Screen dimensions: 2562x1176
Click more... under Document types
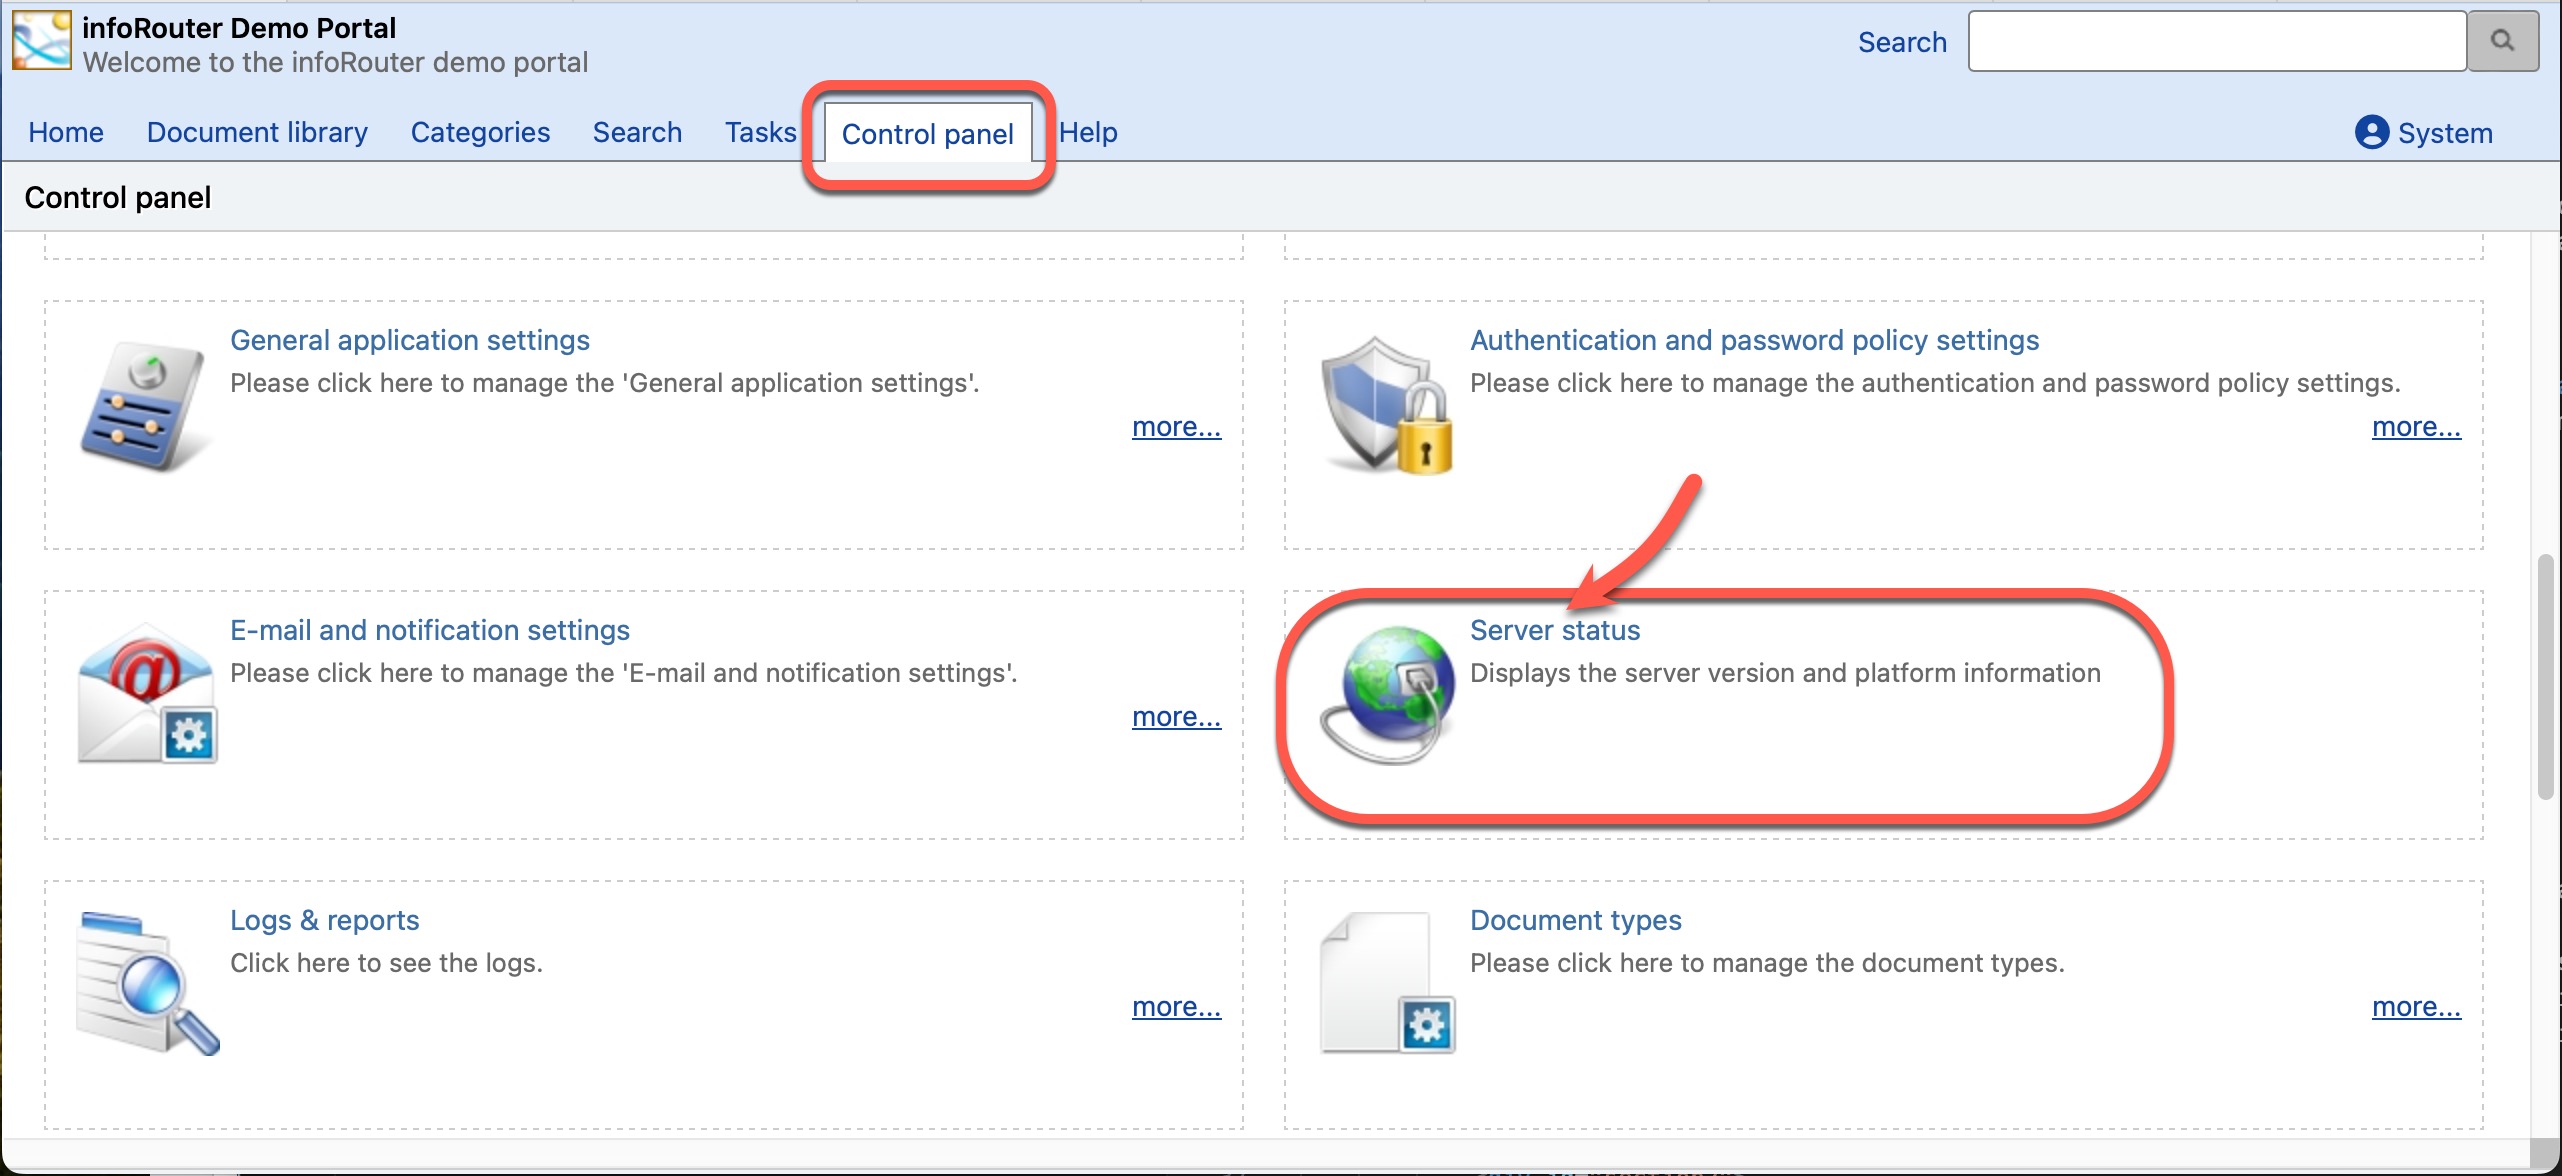coord(2416,1007)
